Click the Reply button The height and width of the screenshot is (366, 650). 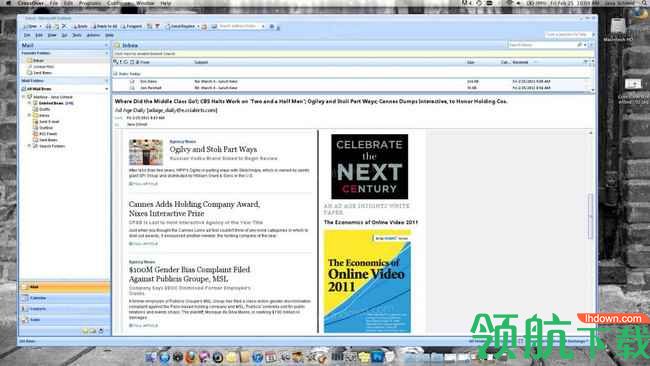(80, 26)
